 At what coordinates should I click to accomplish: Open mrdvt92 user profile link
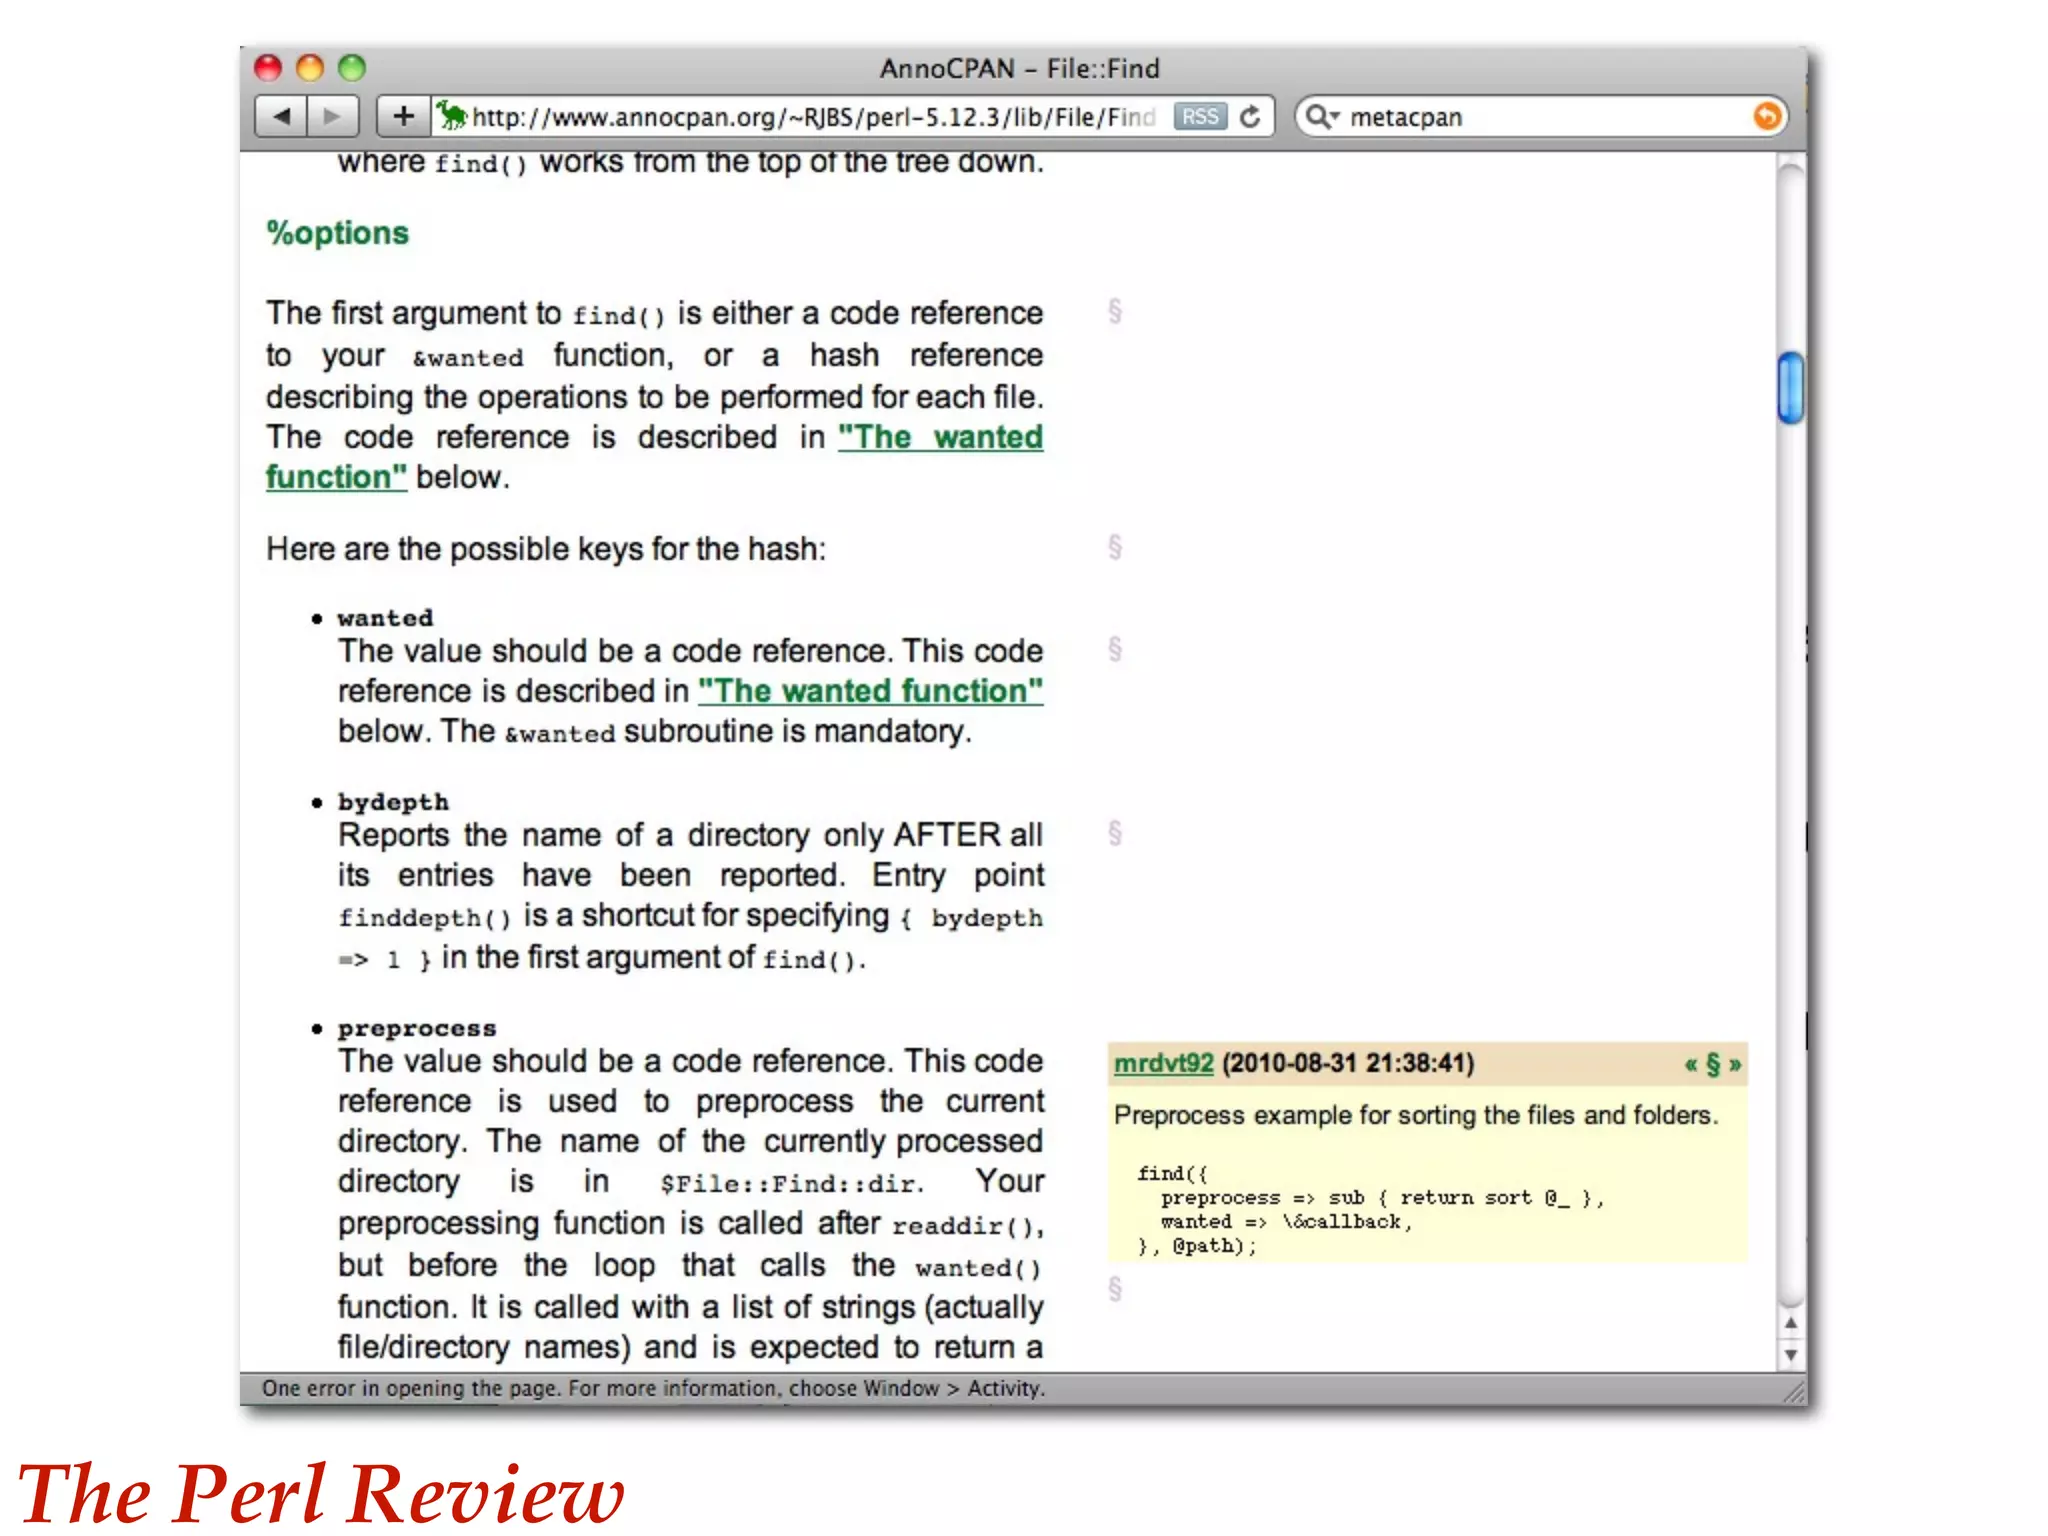click(x=1164, y=1063)
